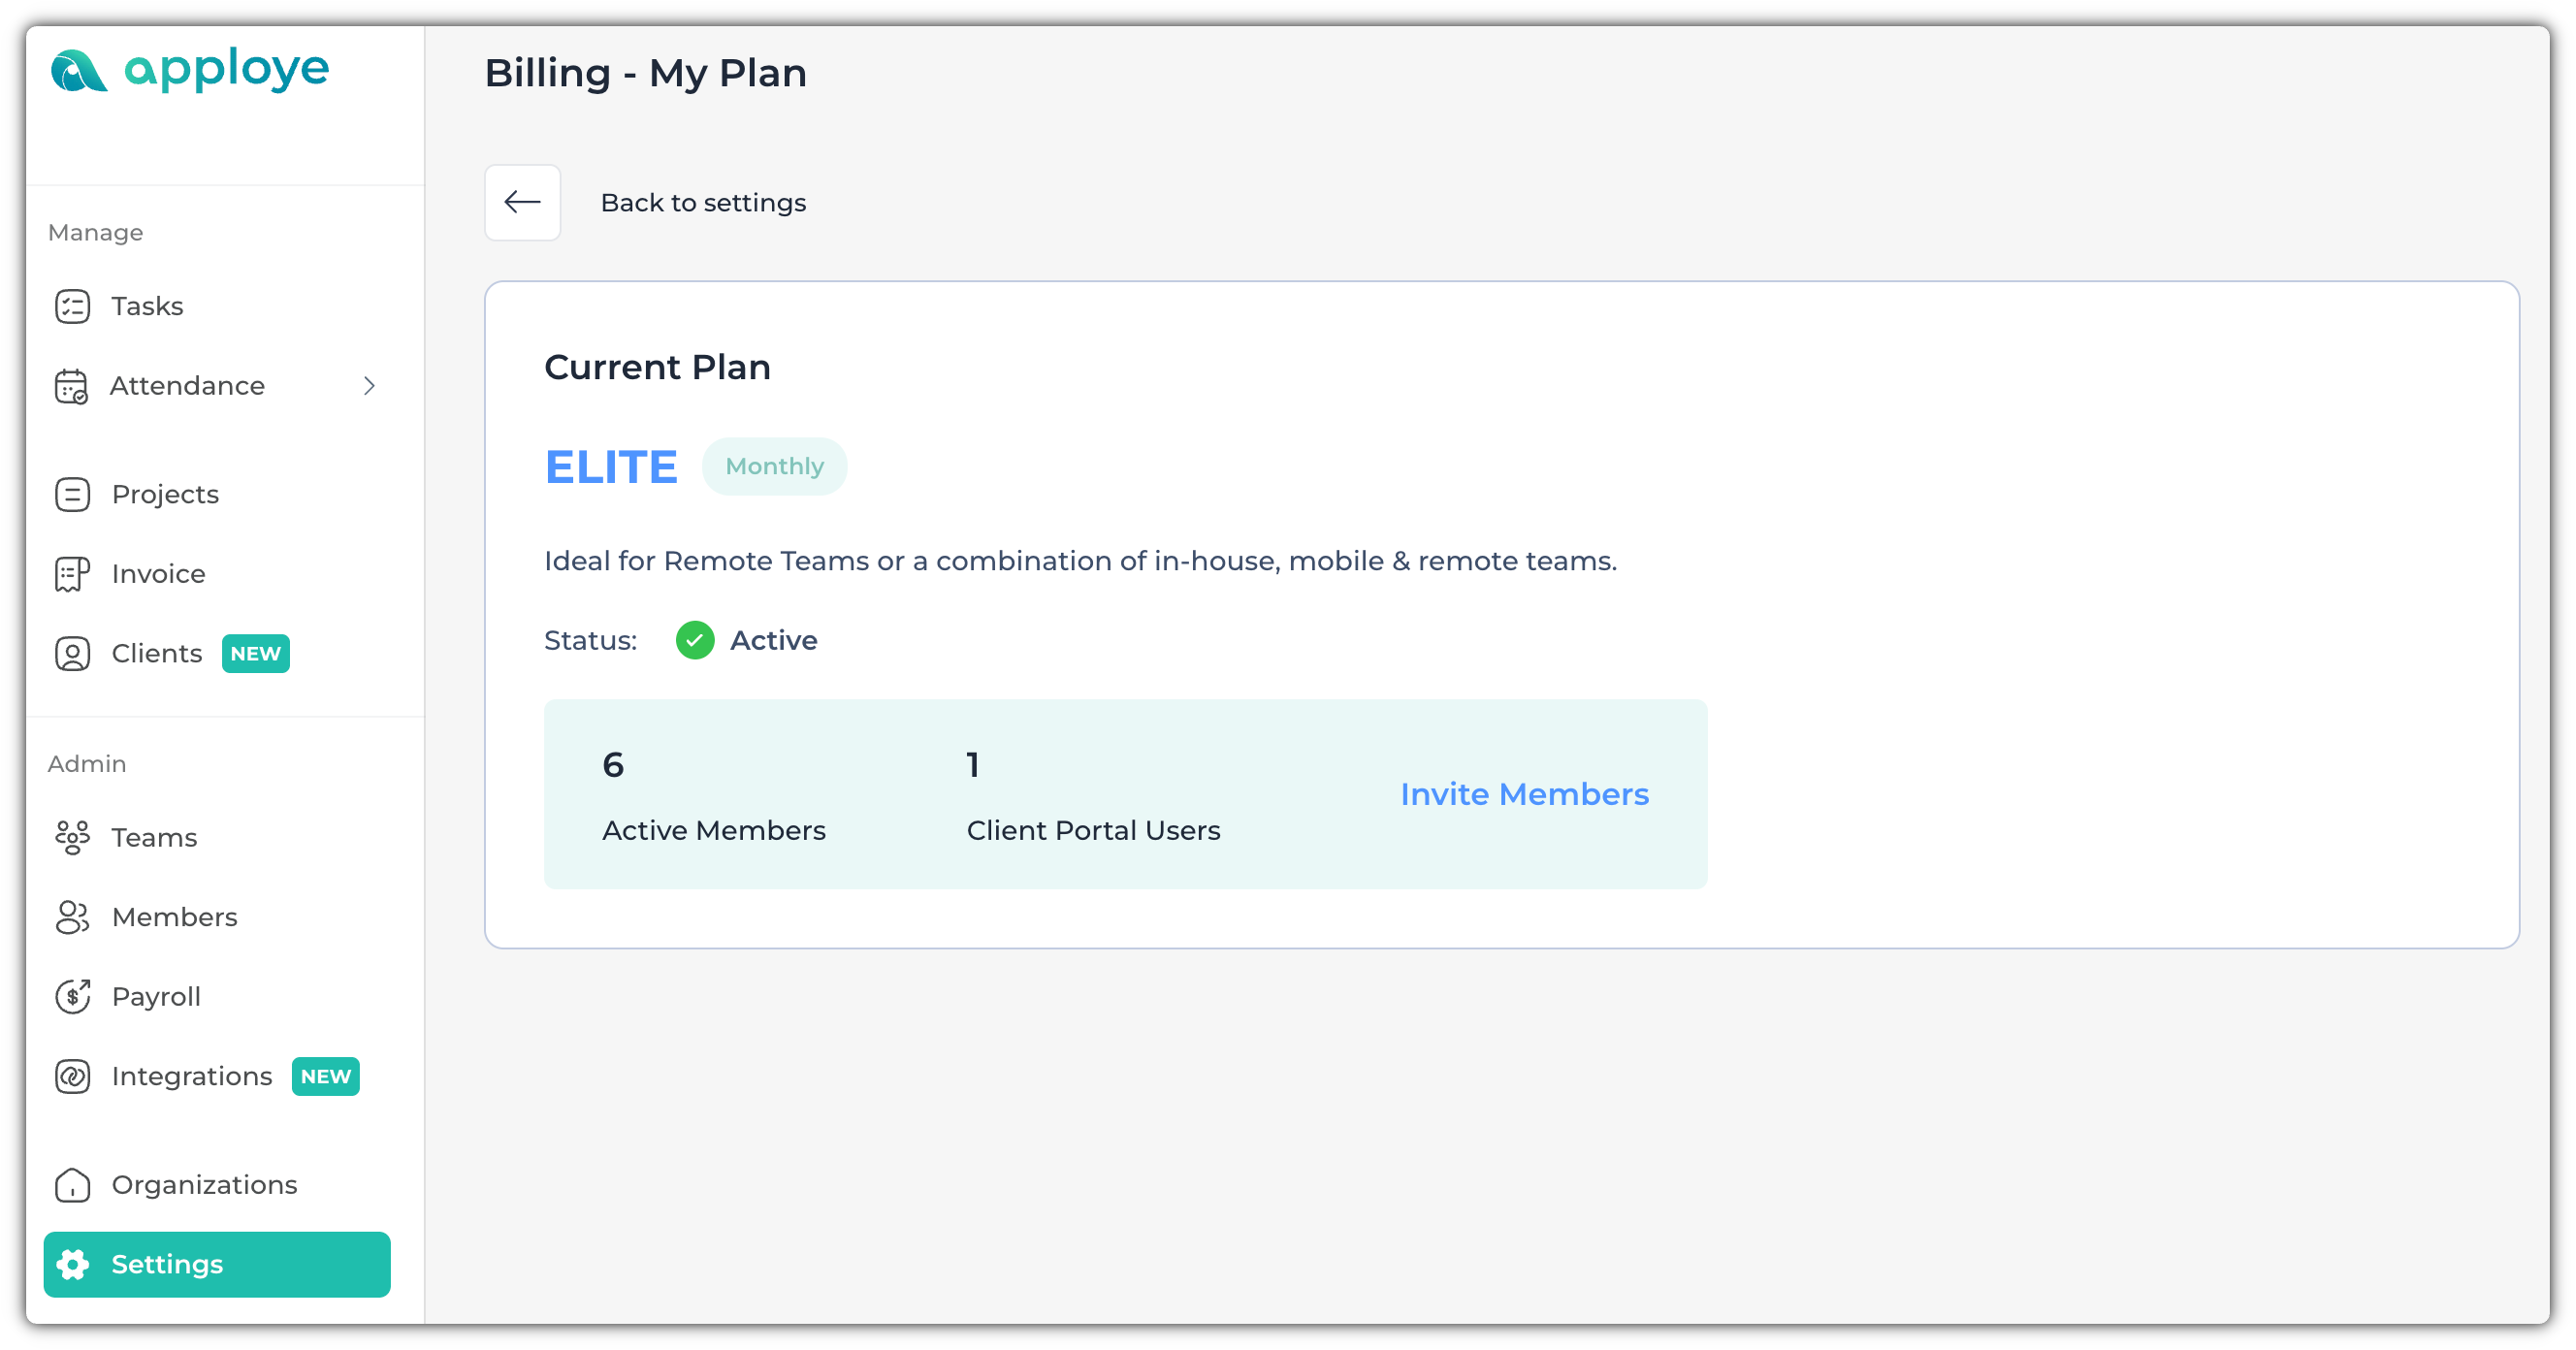Click the Settings gear icon
Screen dimensions: 2576x1350
tap(72, 1264)
